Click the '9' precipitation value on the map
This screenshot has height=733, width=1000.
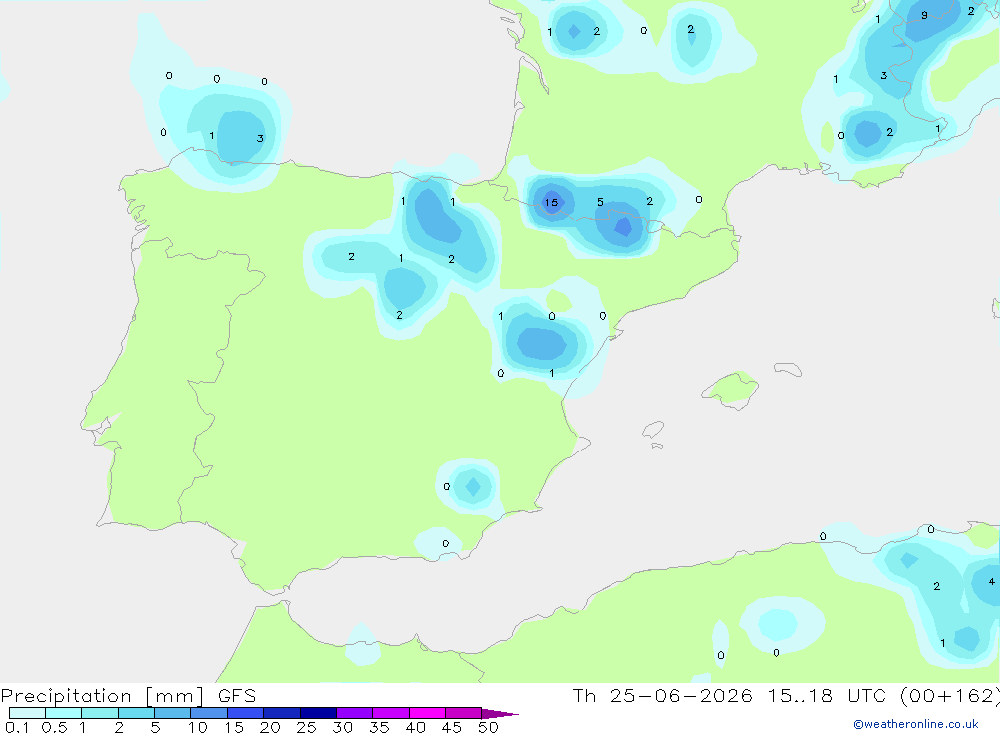click(x=924, y=15)
